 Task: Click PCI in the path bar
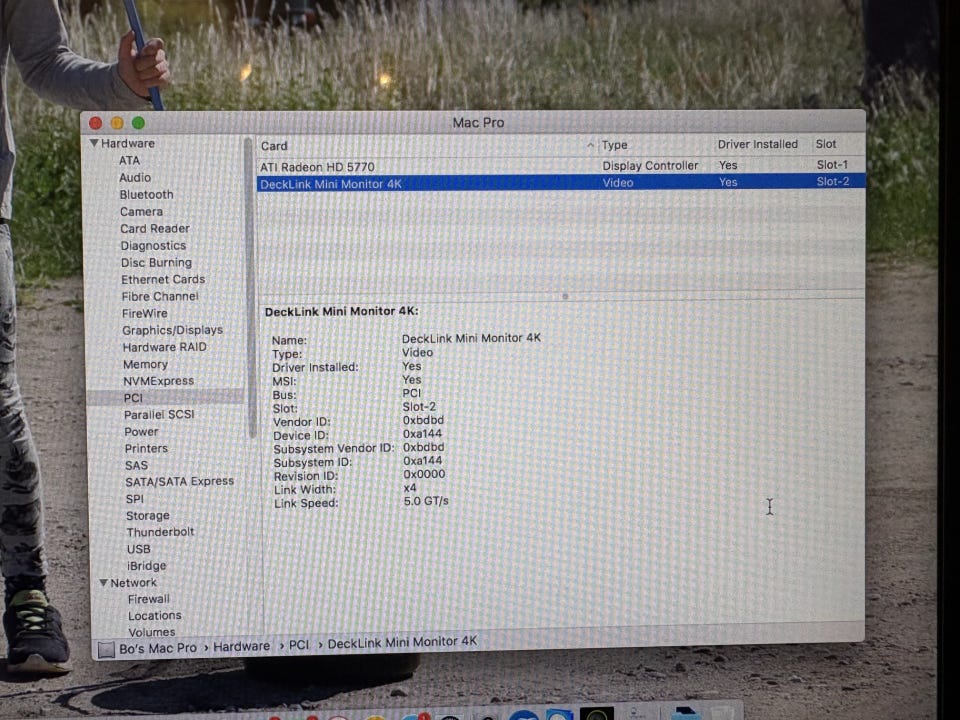[299, 645]
